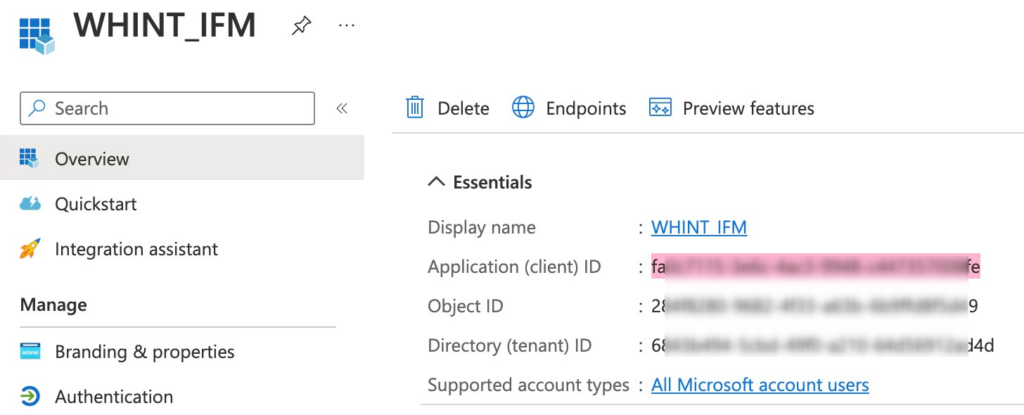Click the magnifier icon in search box

[37, 108]
